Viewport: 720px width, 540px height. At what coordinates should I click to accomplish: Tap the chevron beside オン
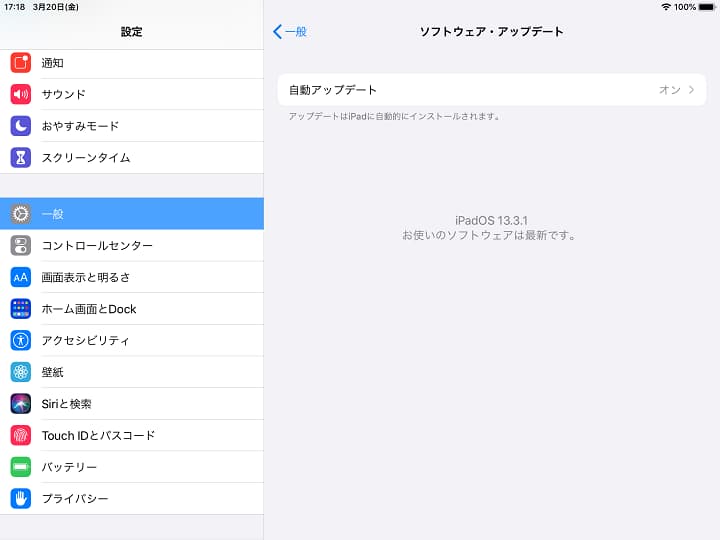click(692, 90)
